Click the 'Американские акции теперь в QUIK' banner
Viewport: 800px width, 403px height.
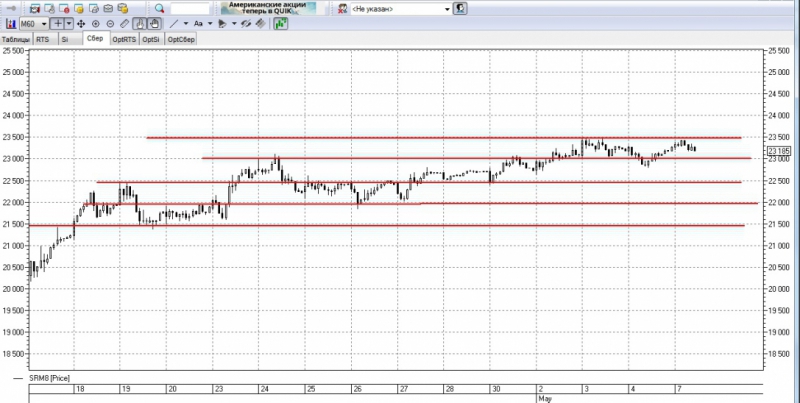point(267,8)
